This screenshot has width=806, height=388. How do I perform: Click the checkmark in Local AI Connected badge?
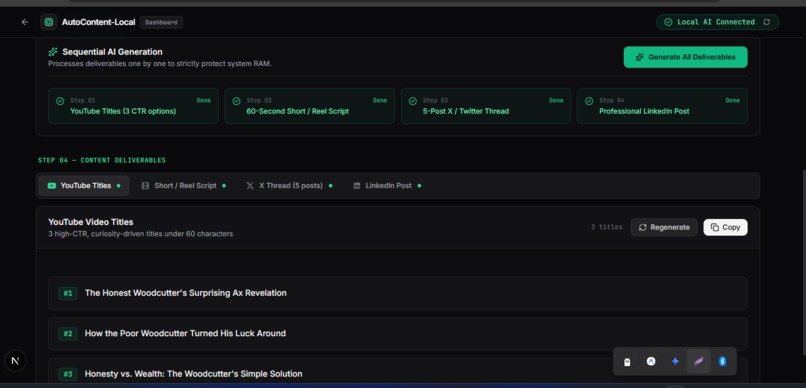pos(668,22)
